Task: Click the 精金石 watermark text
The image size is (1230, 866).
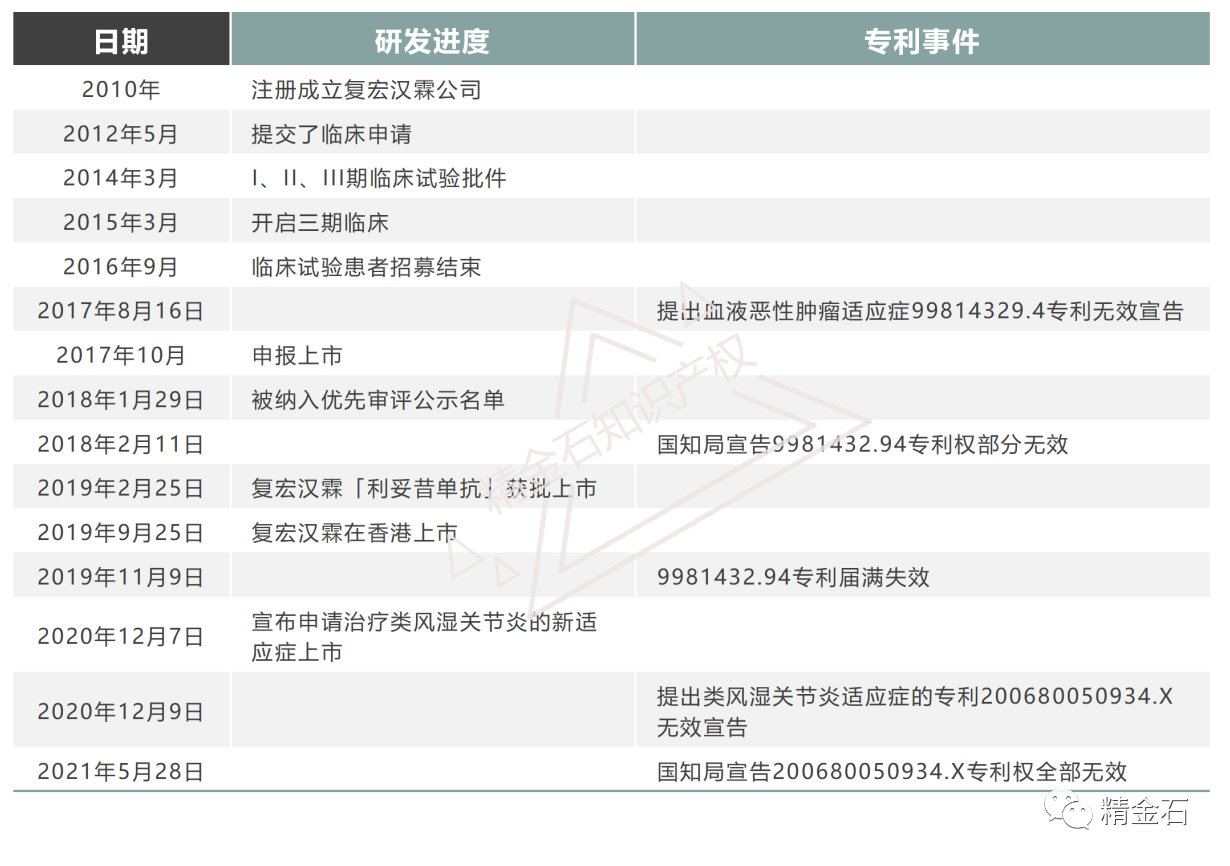Action: point(1143,812)
